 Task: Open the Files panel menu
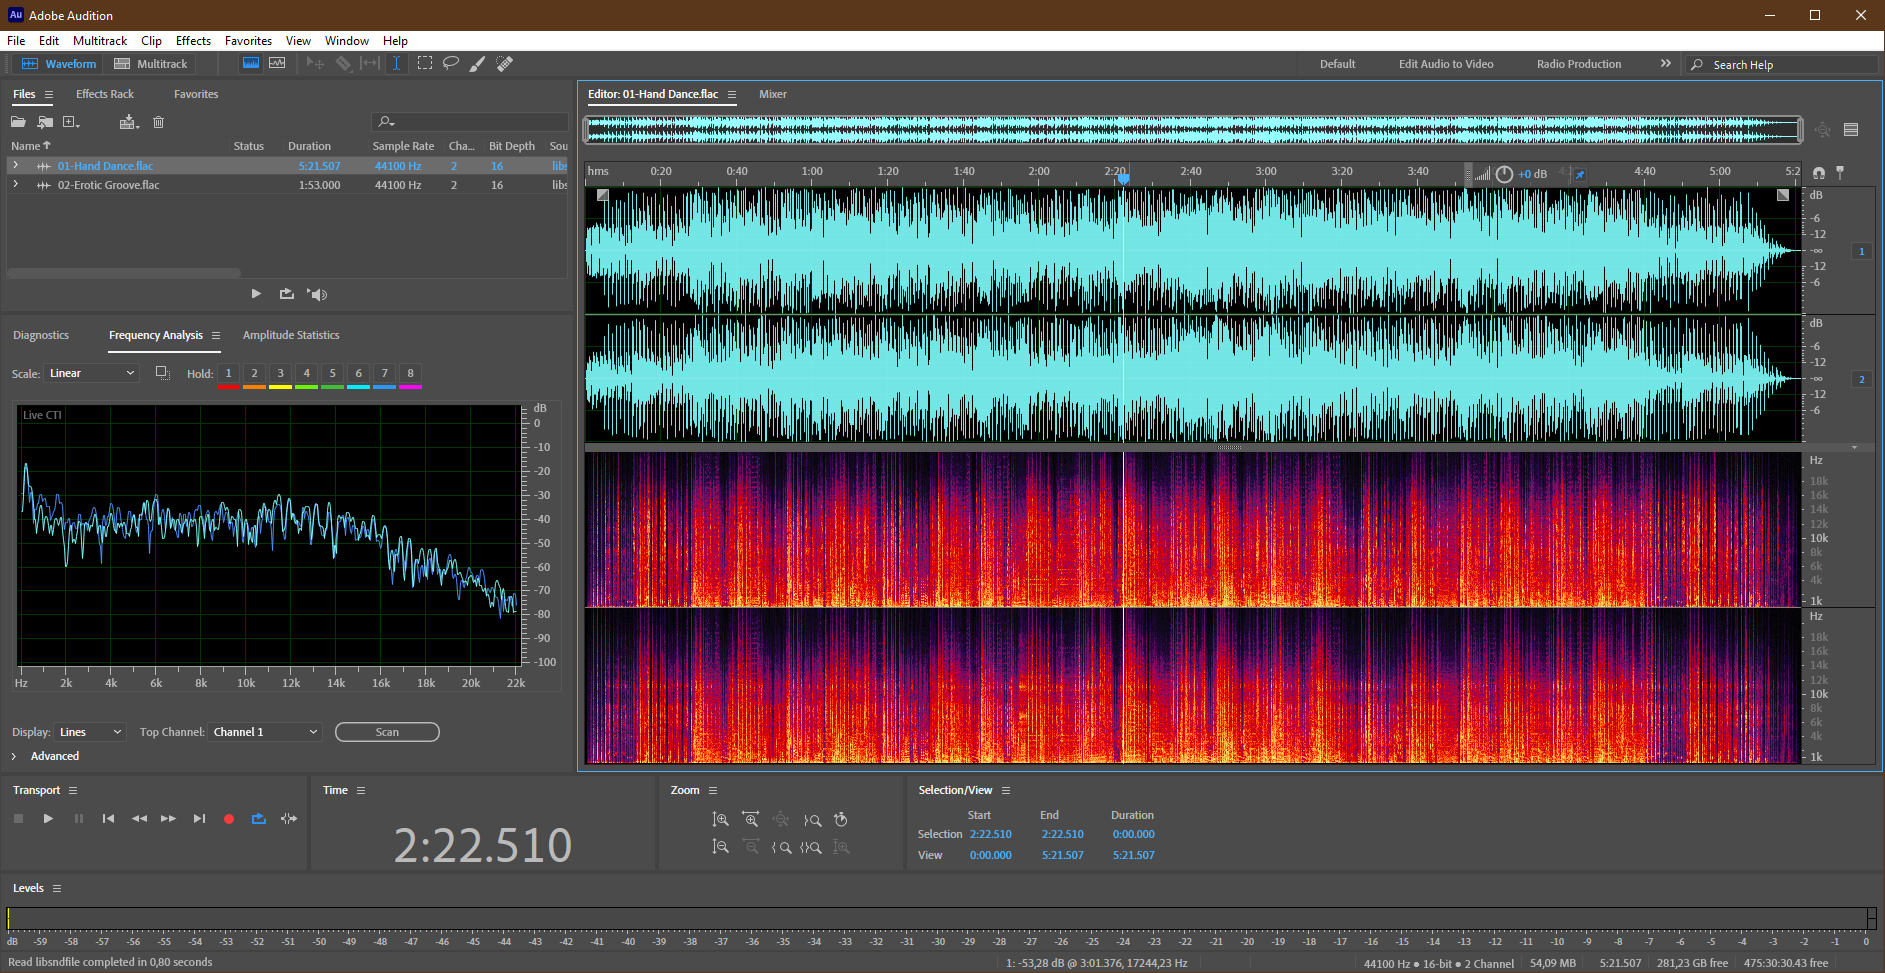coord(48,94)
